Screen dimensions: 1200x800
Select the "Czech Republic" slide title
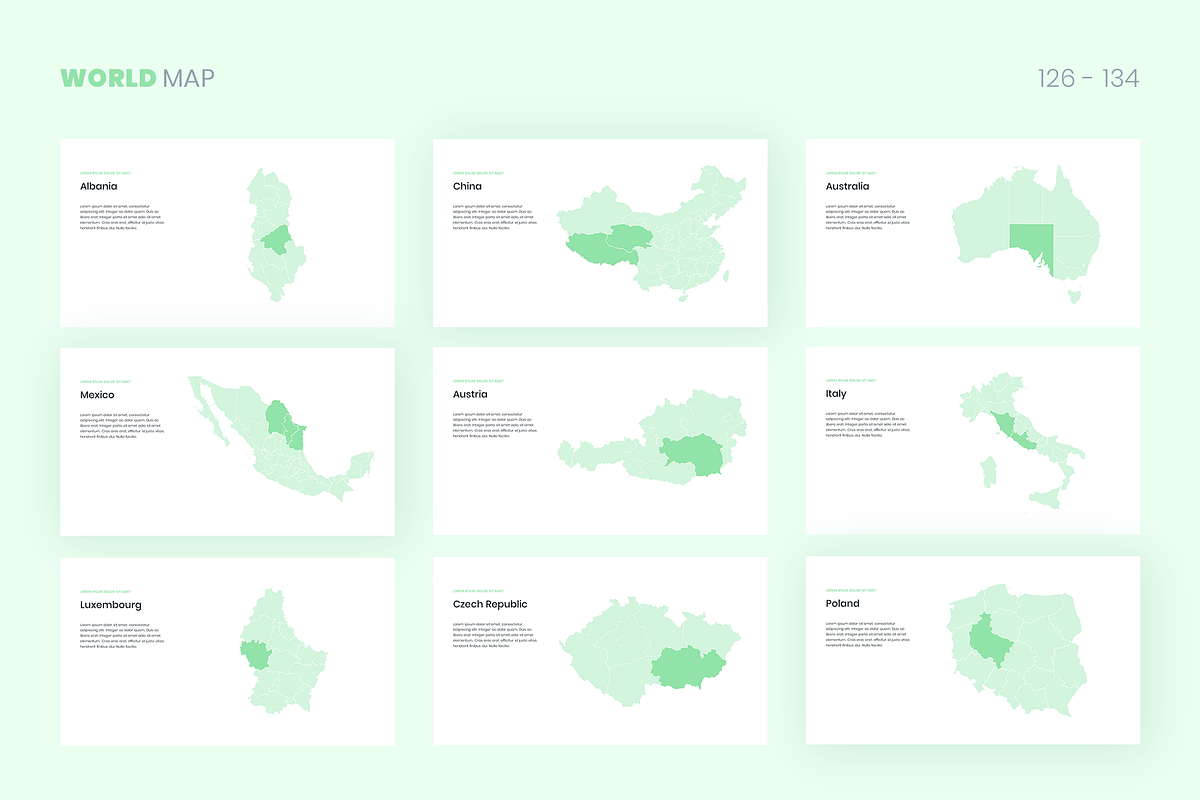tap(490, 604)
